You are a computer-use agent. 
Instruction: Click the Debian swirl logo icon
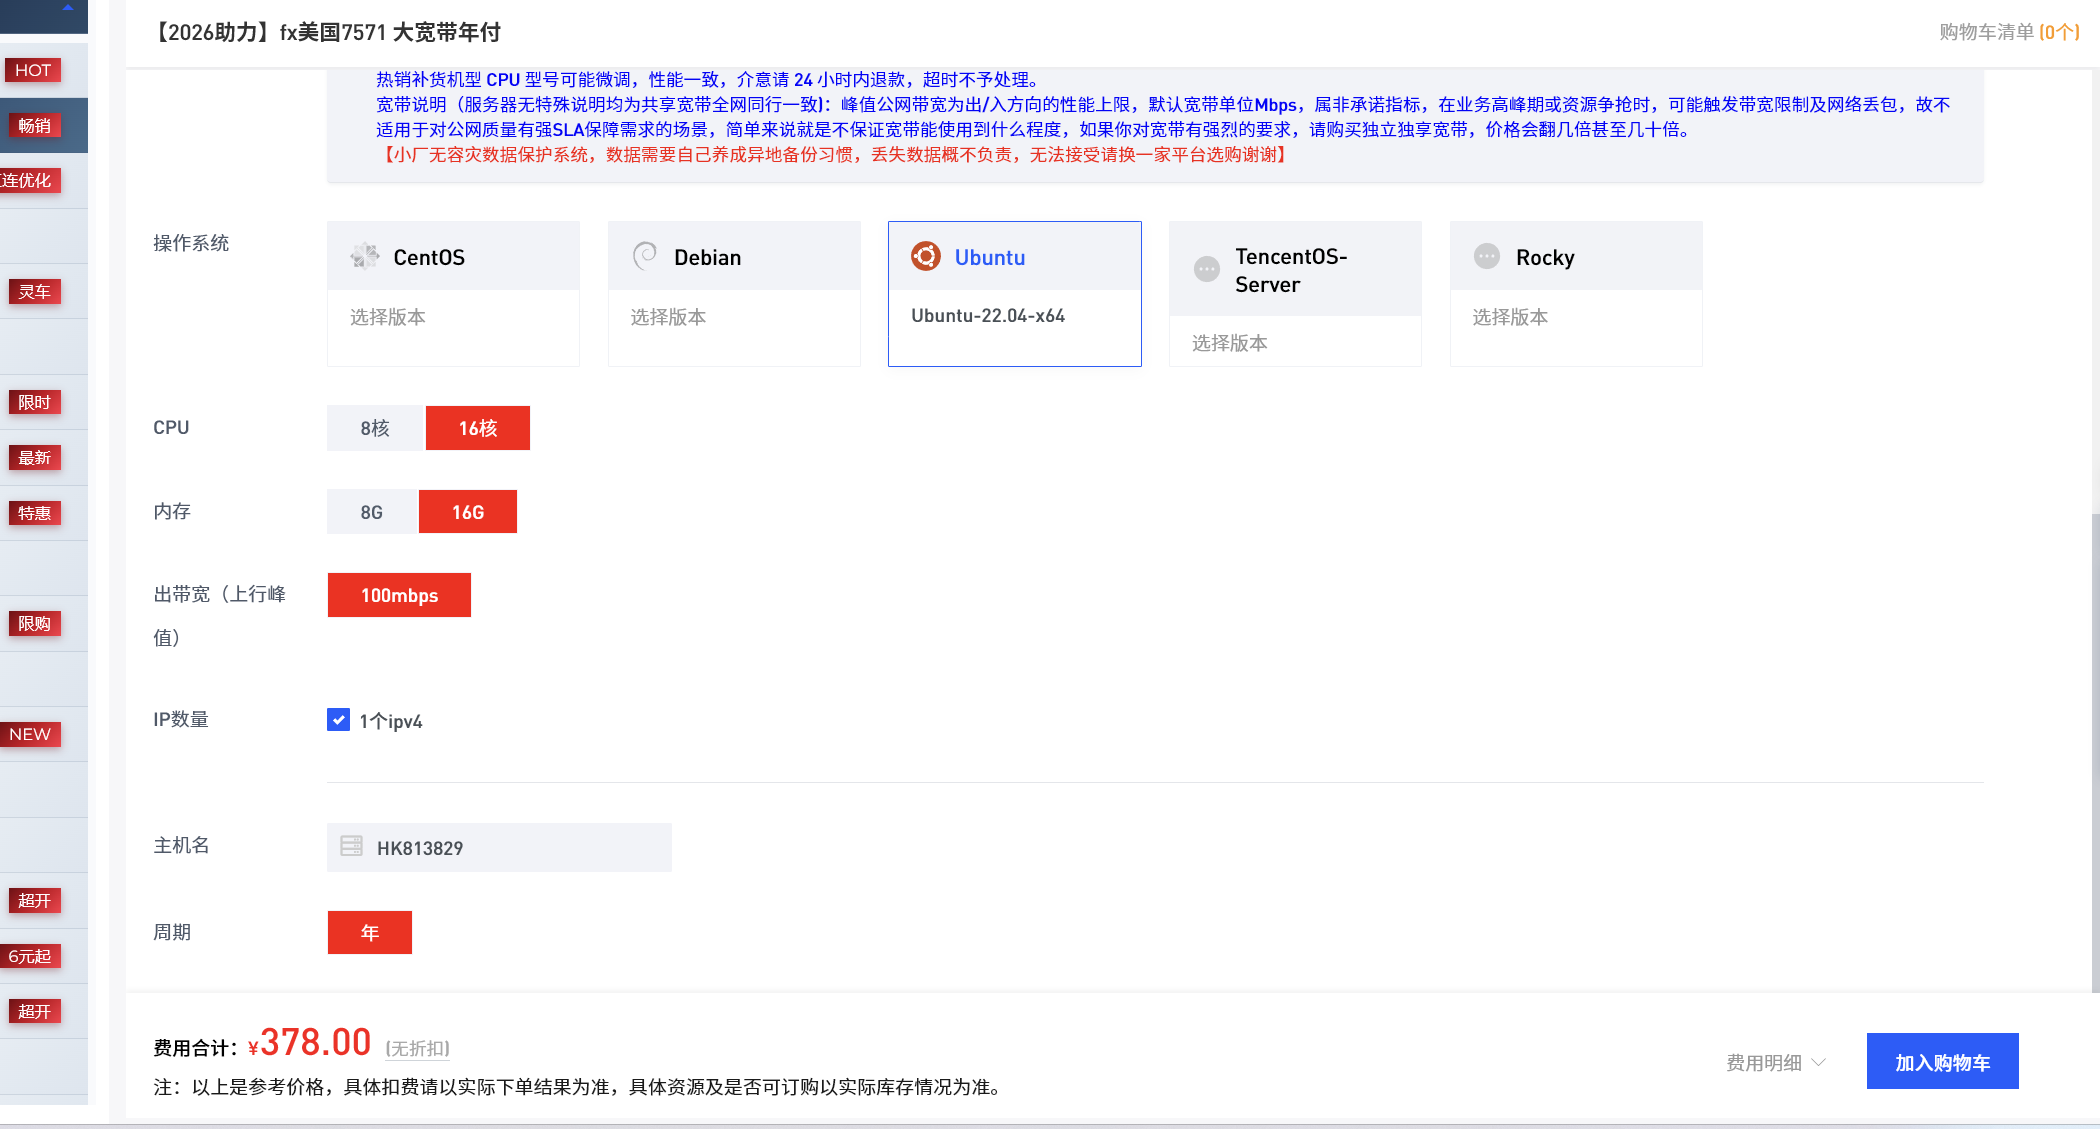645,256
